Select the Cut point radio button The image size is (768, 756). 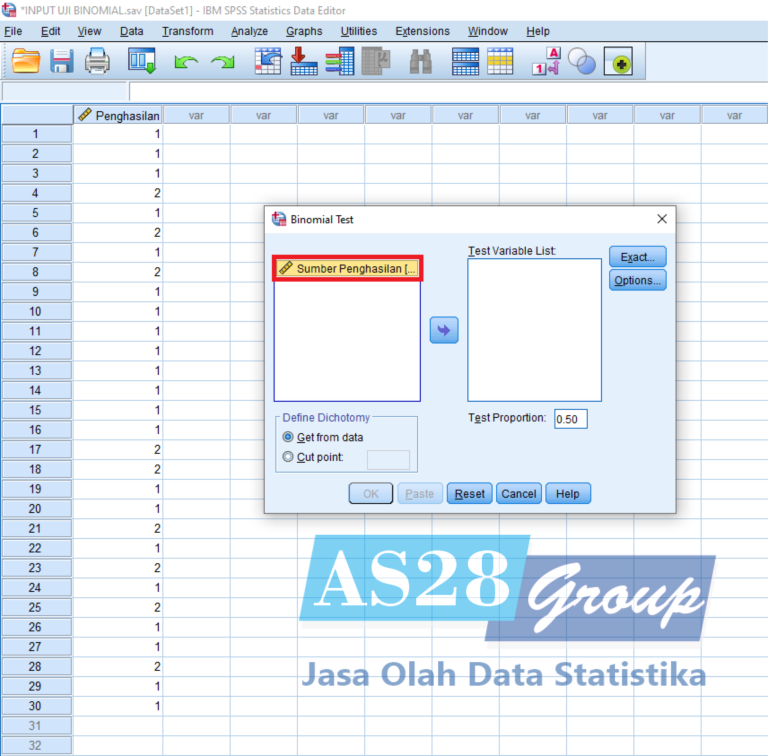click(x=289, y=457)
